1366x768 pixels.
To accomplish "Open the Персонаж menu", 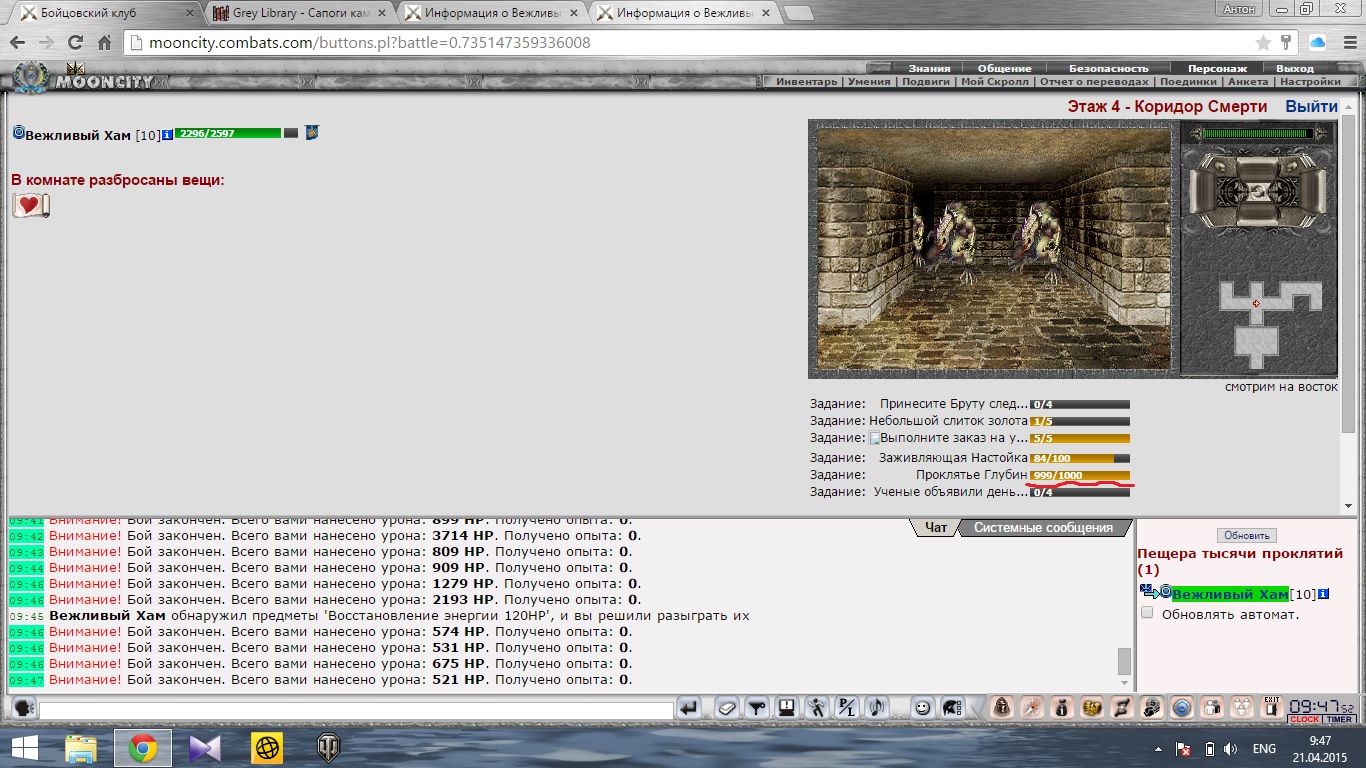I will [1217, 68].
